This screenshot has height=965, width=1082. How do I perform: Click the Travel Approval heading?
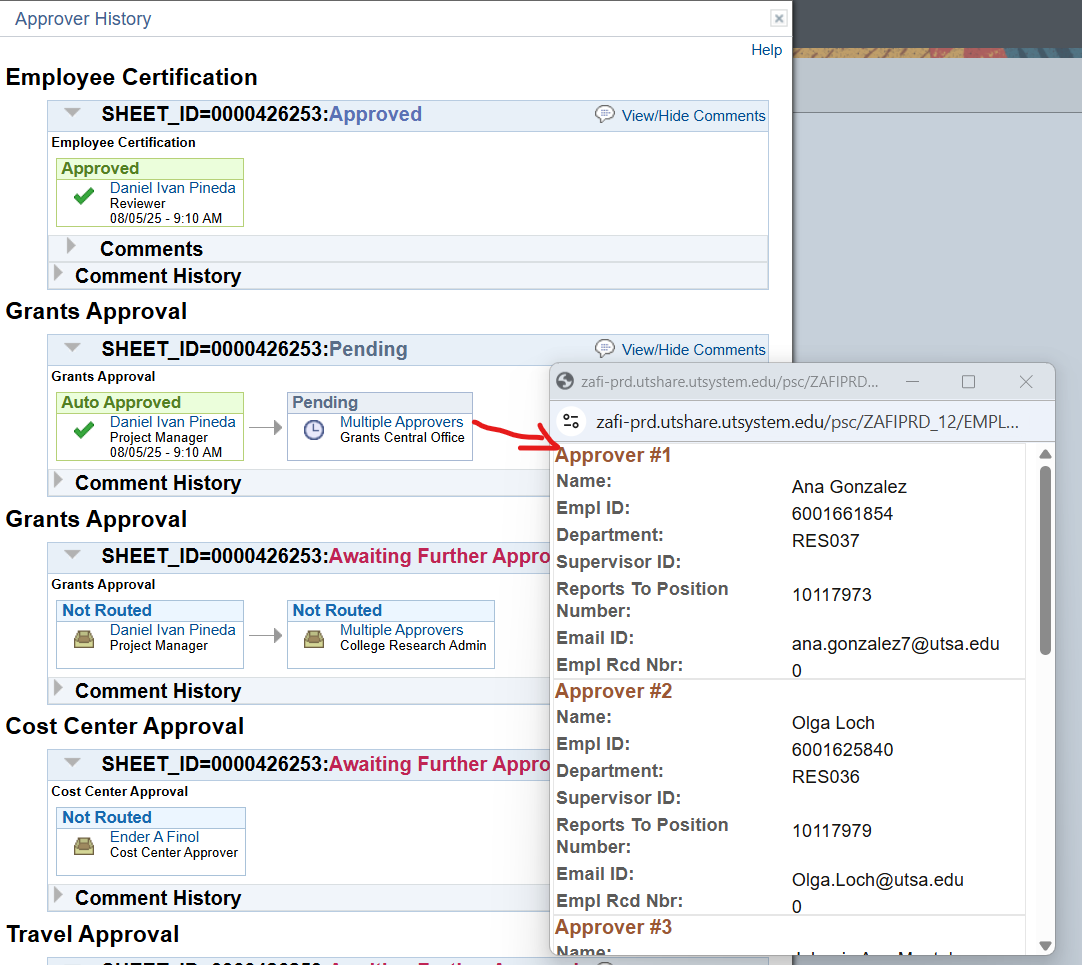point(92,934)
